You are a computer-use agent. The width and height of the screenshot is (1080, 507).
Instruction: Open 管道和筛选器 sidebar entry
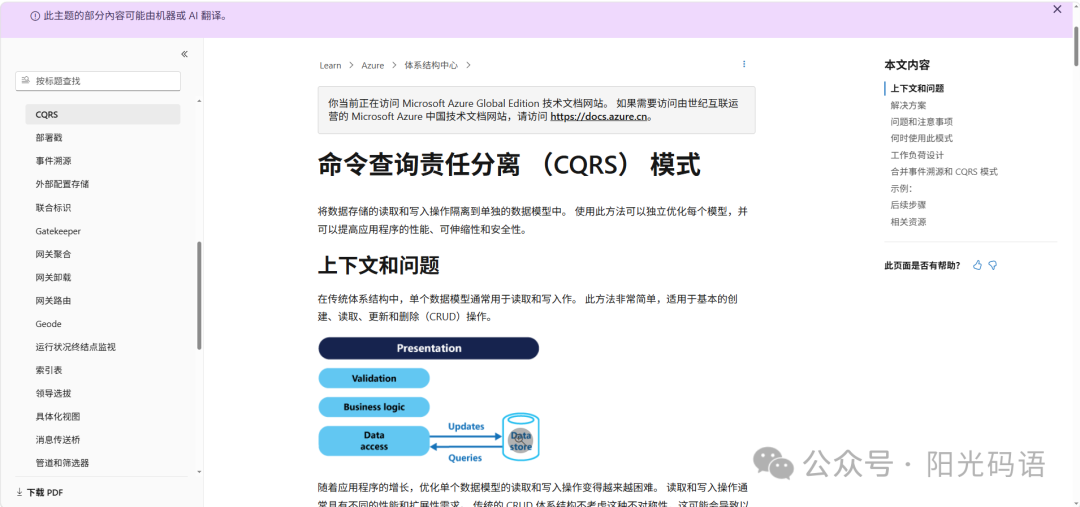tap(63, 463)
